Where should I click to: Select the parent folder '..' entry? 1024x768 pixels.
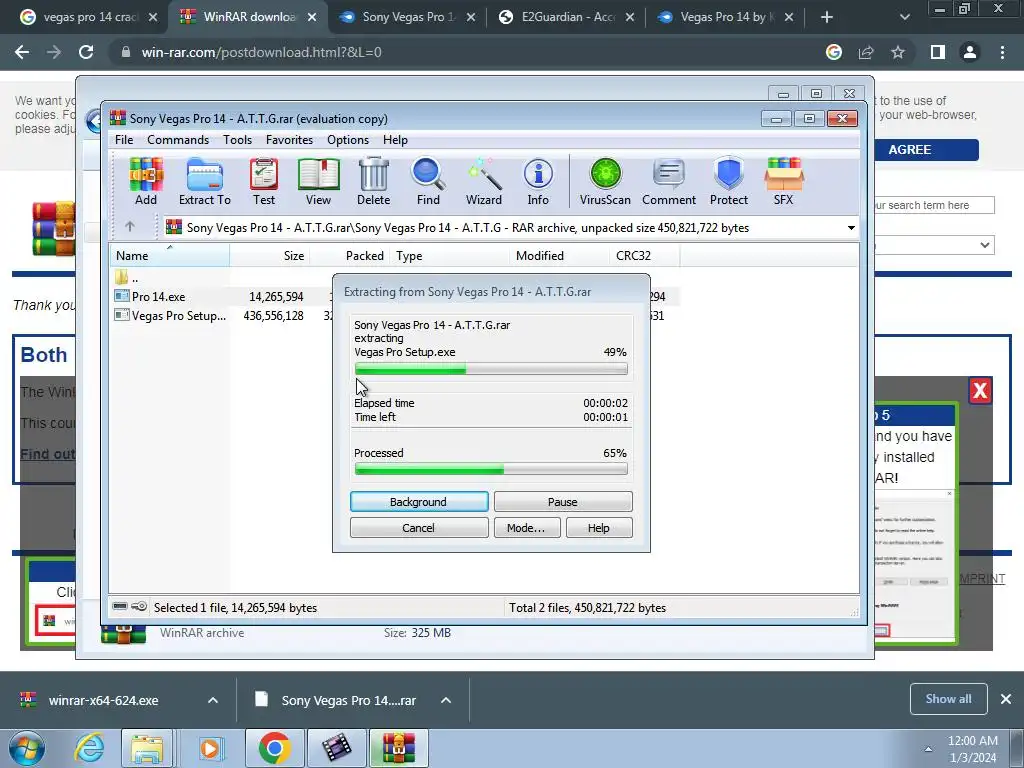click(x=126, y=278)
